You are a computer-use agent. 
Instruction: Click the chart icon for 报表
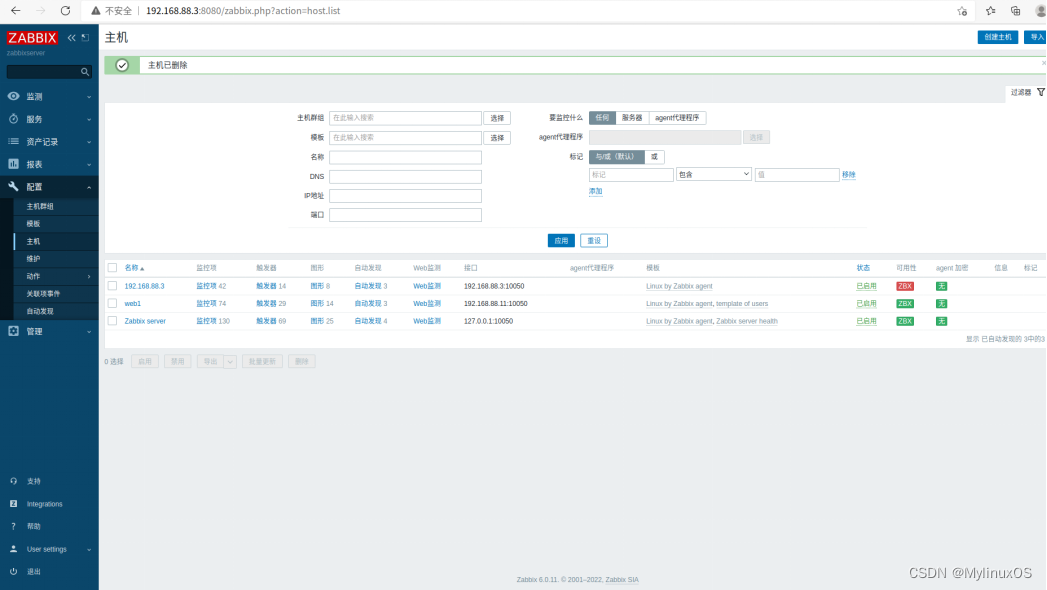[13, 164]
